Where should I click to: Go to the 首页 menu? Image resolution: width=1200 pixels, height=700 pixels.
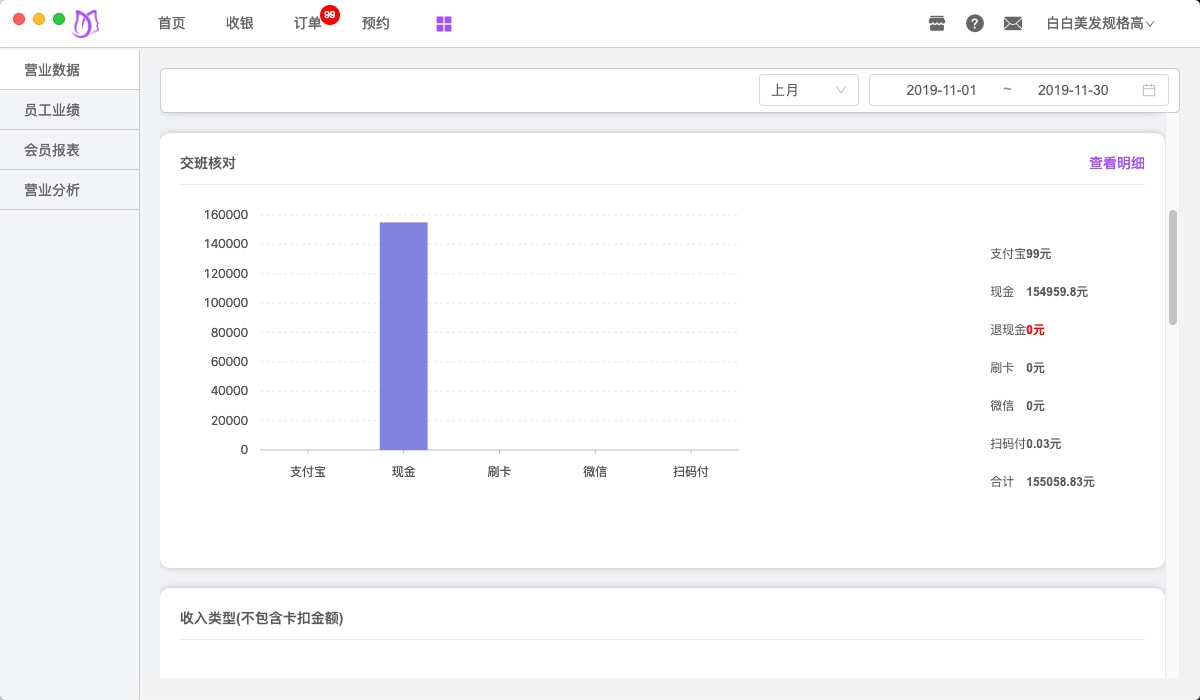pyautogui.click(x=172, y=23)
